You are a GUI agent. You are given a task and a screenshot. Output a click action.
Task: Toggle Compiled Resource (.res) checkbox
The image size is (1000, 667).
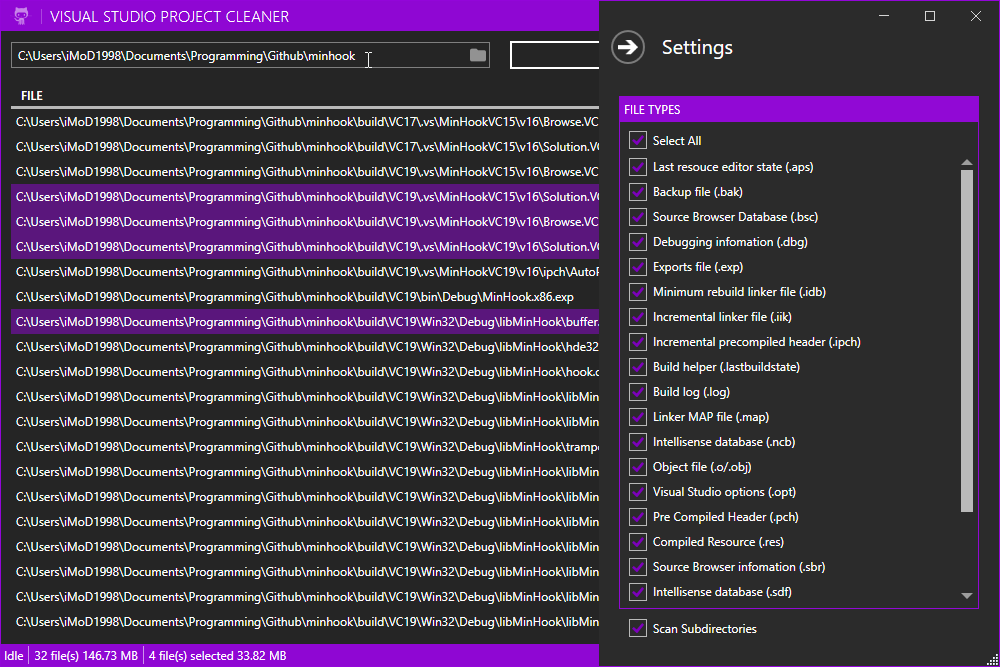click(x=638, y=541)
